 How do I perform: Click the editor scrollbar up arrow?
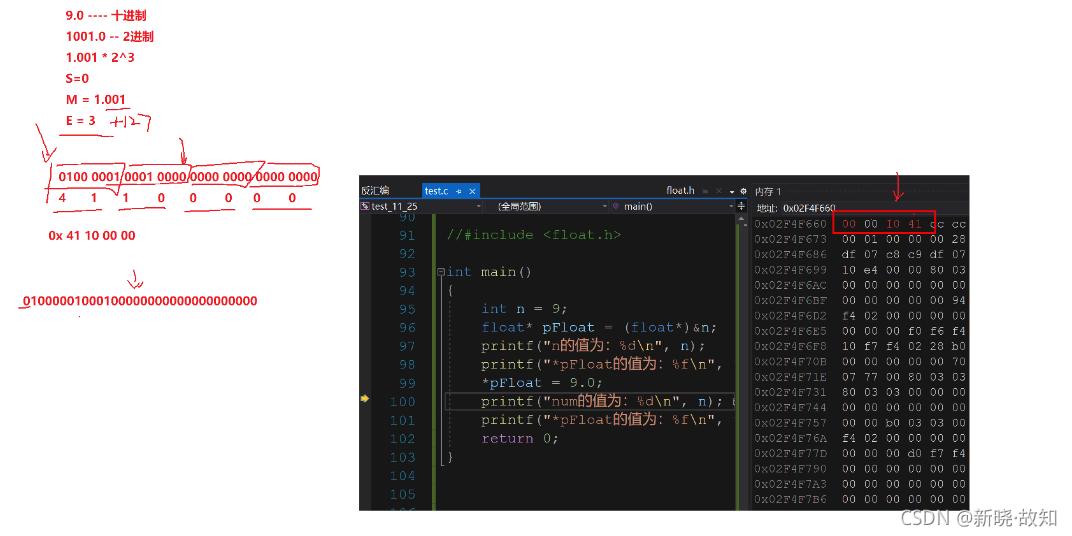point(741,218)
